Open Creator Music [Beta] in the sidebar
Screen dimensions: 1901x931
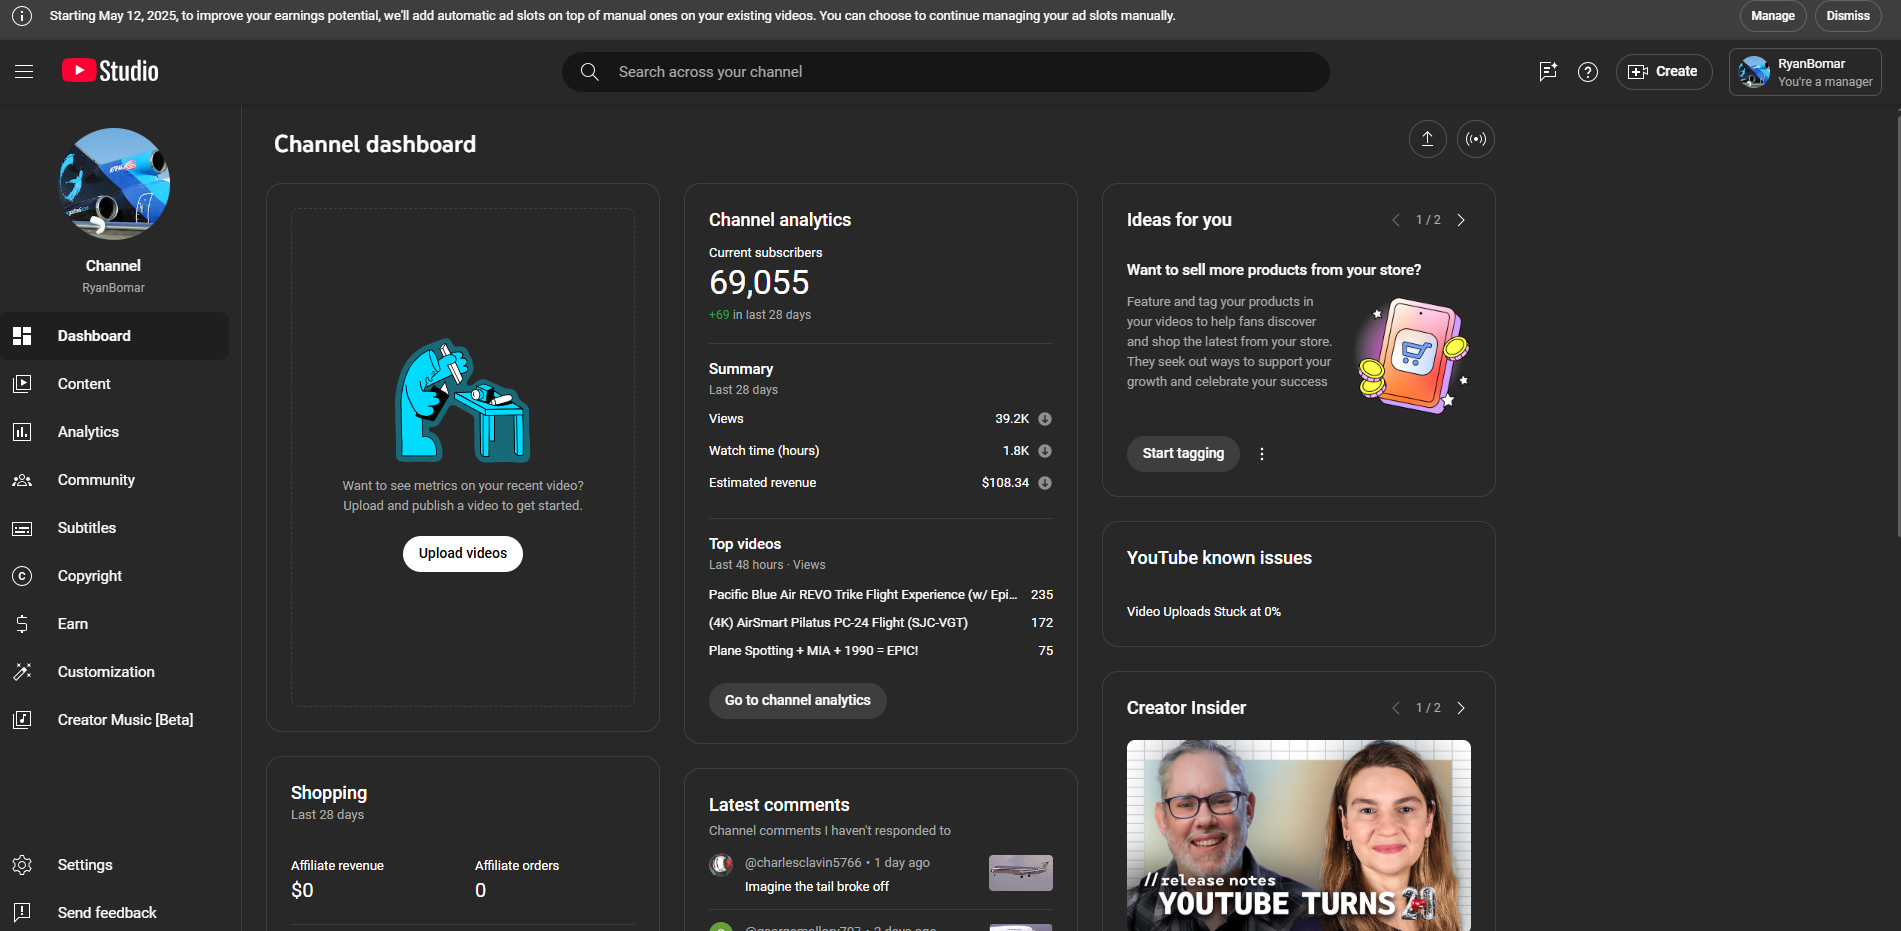114,720
